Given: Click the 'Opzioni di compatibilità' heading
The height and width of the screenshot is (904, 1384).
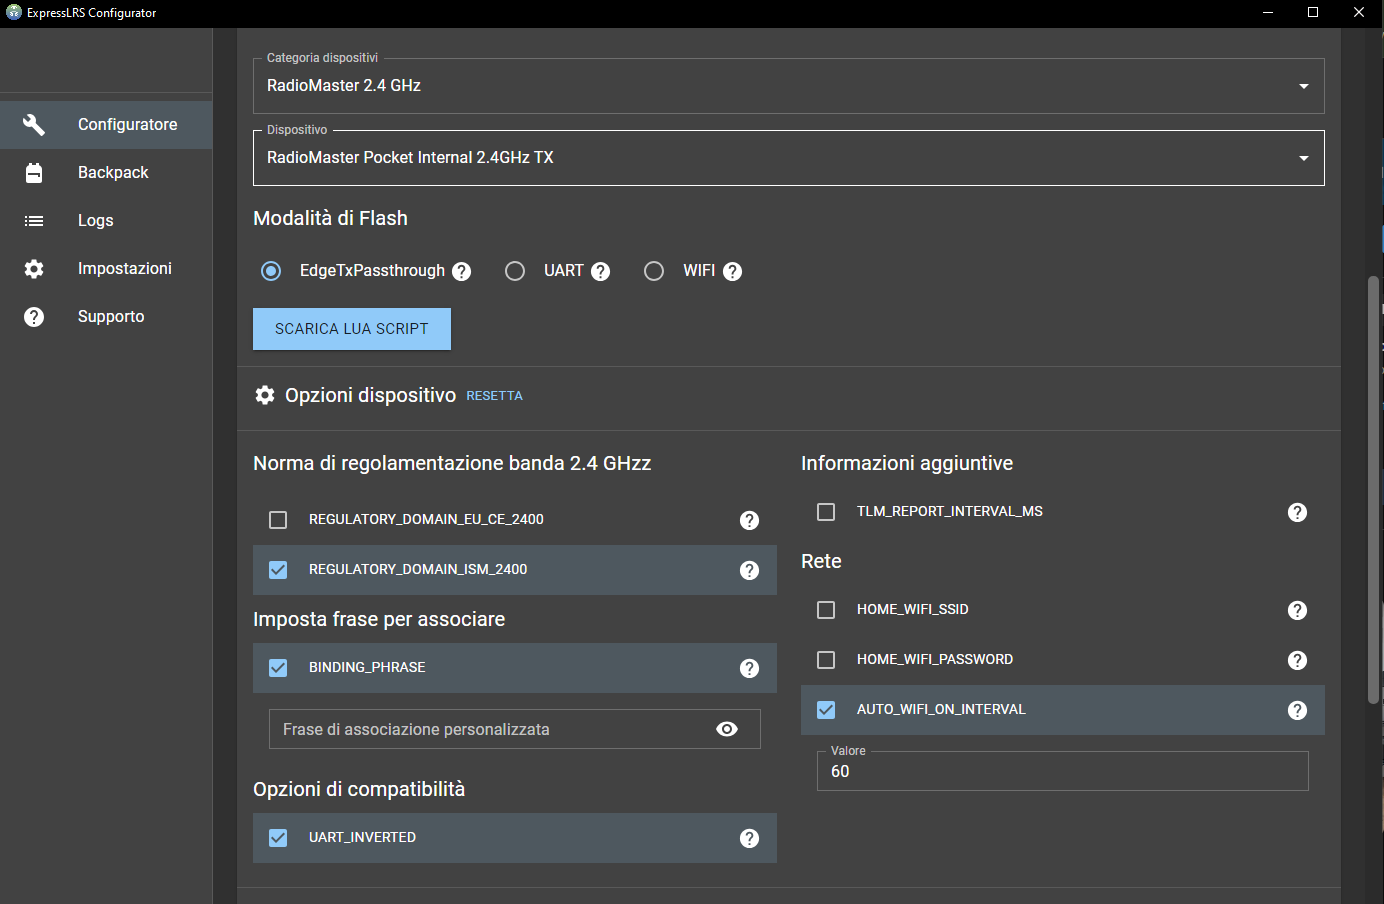Looking at the screenshot, I should point(359,789).
